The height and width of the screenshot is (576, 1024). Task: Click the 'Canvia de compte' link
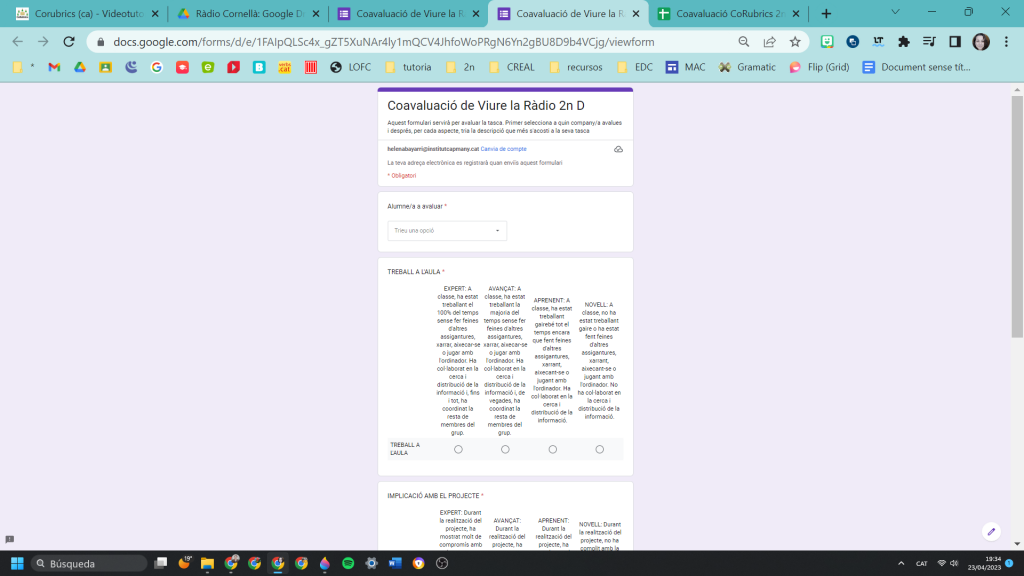click(503, 149)
